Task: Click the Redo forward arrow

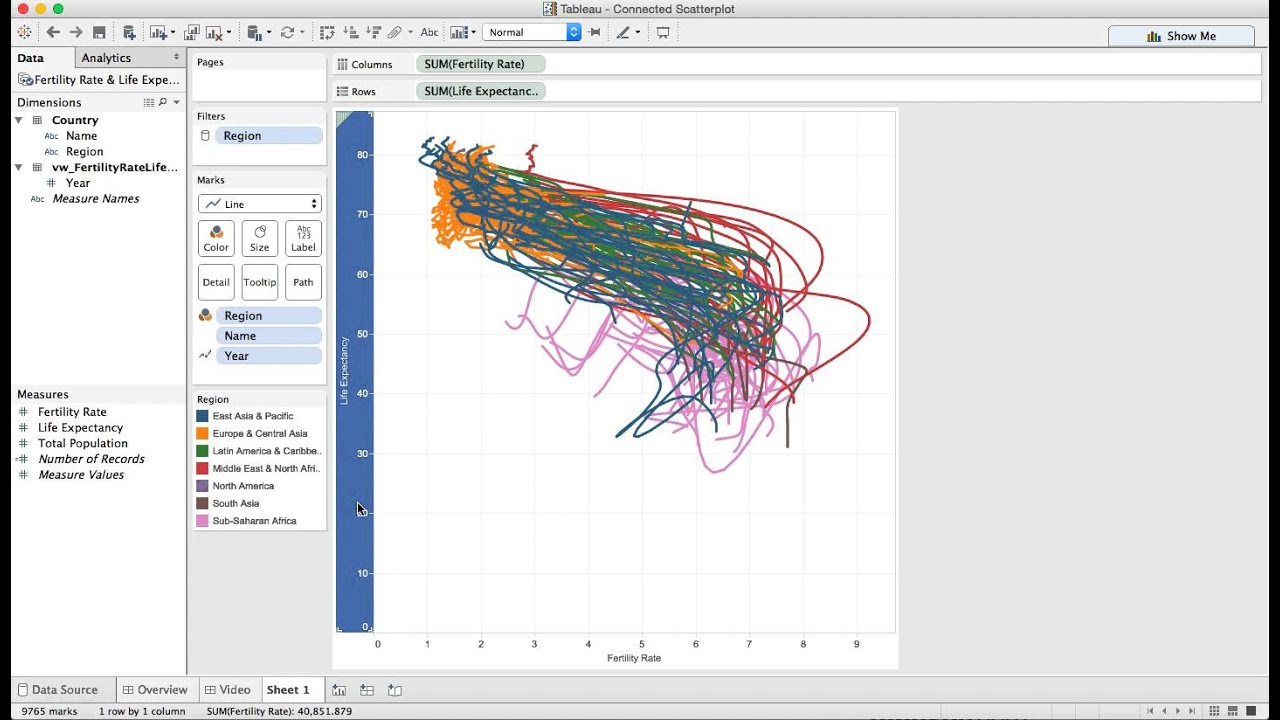Action: coord(75,32)
